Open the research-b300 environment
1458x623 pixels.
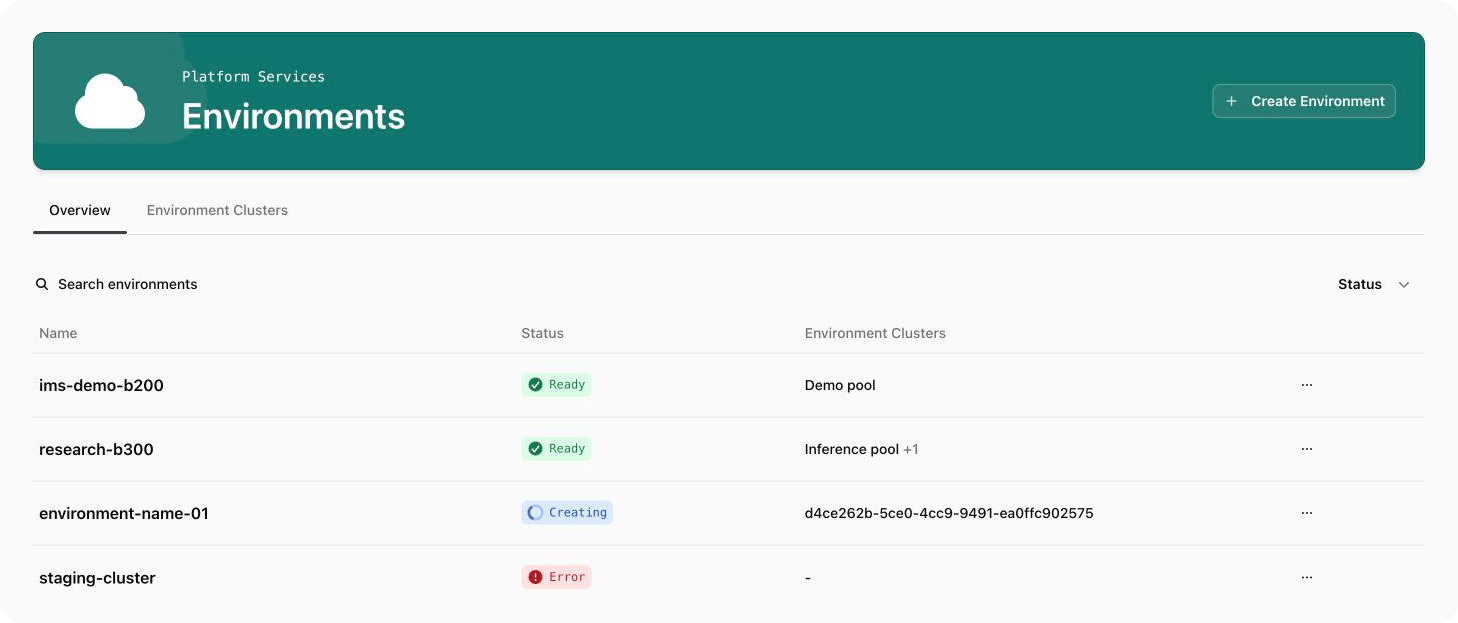point(96,449)
